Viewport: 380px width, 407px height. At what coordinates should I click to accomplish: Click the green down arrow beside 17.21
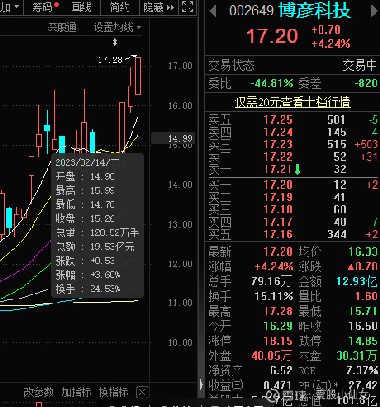point(297,169)
